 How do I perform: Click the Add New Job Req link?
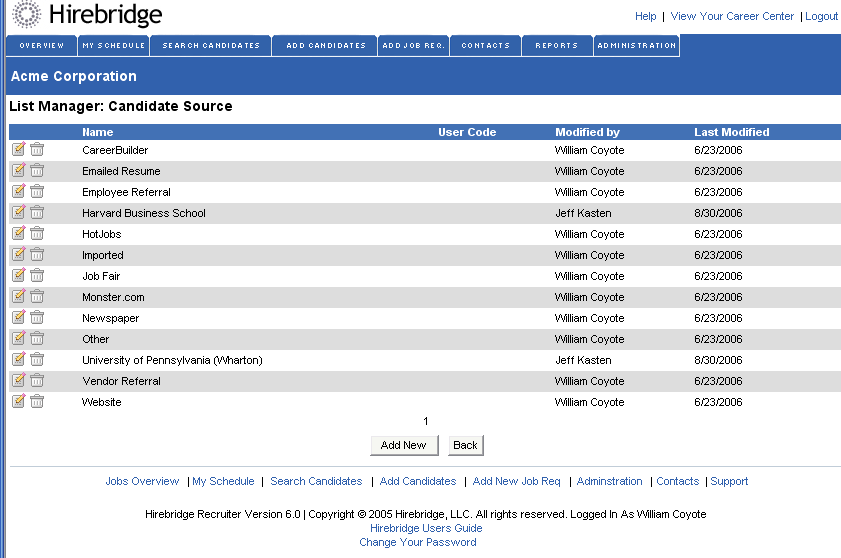click(x=517, y=481)
